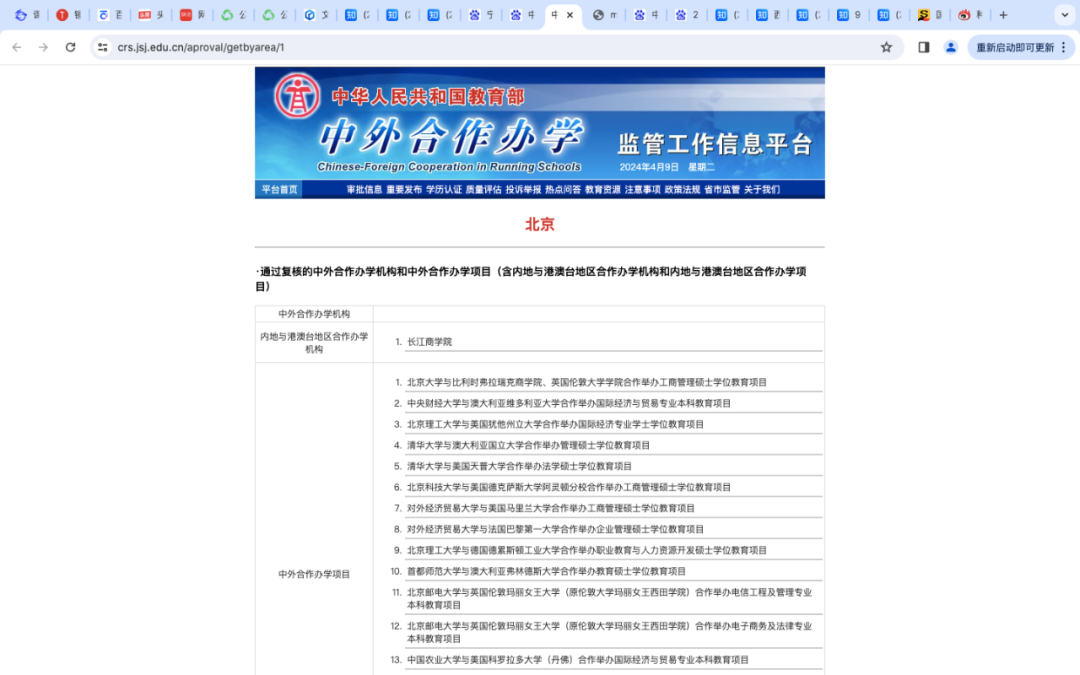Open the 北京科技大学与美国德克萨斯大学 project link
This screenshot has height=675, width=1080.
click(x=569, y=487)
